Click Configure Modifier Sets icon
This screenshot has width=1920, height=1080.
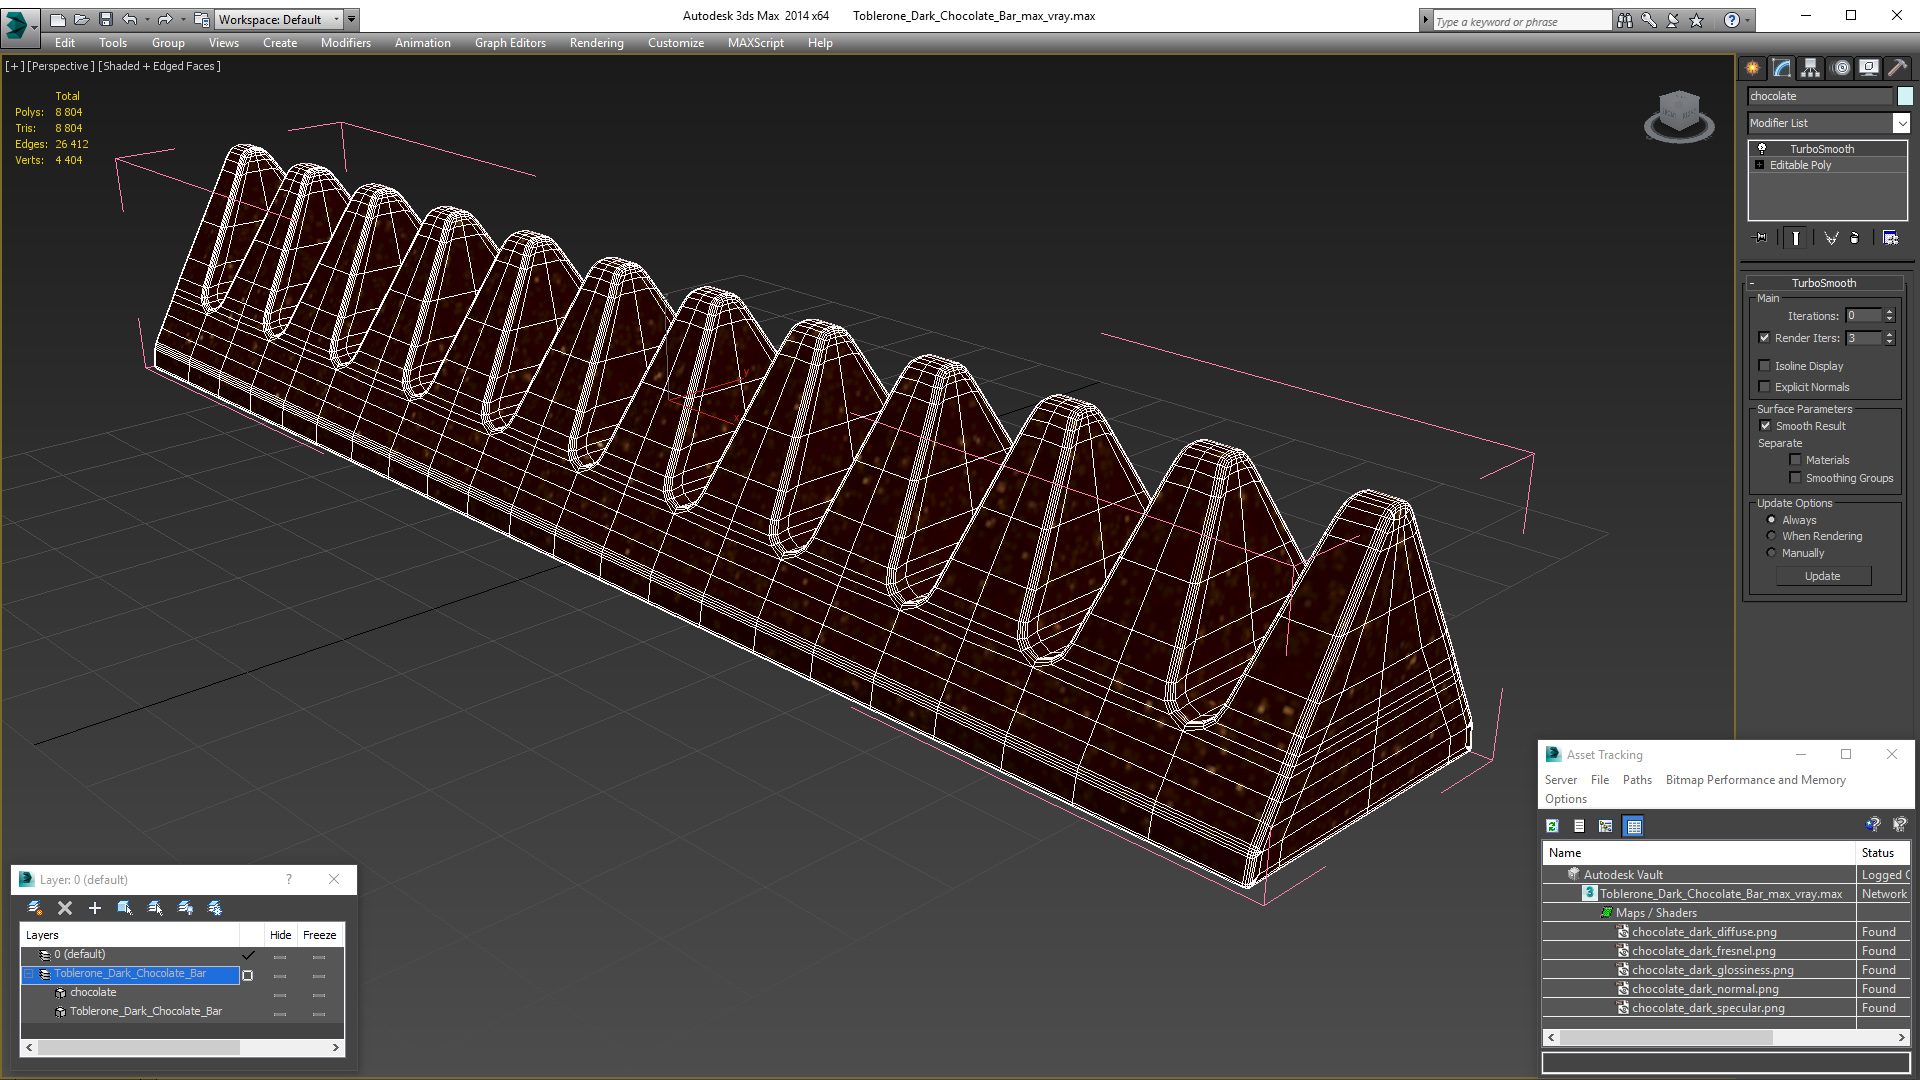tap(1890, 238)
